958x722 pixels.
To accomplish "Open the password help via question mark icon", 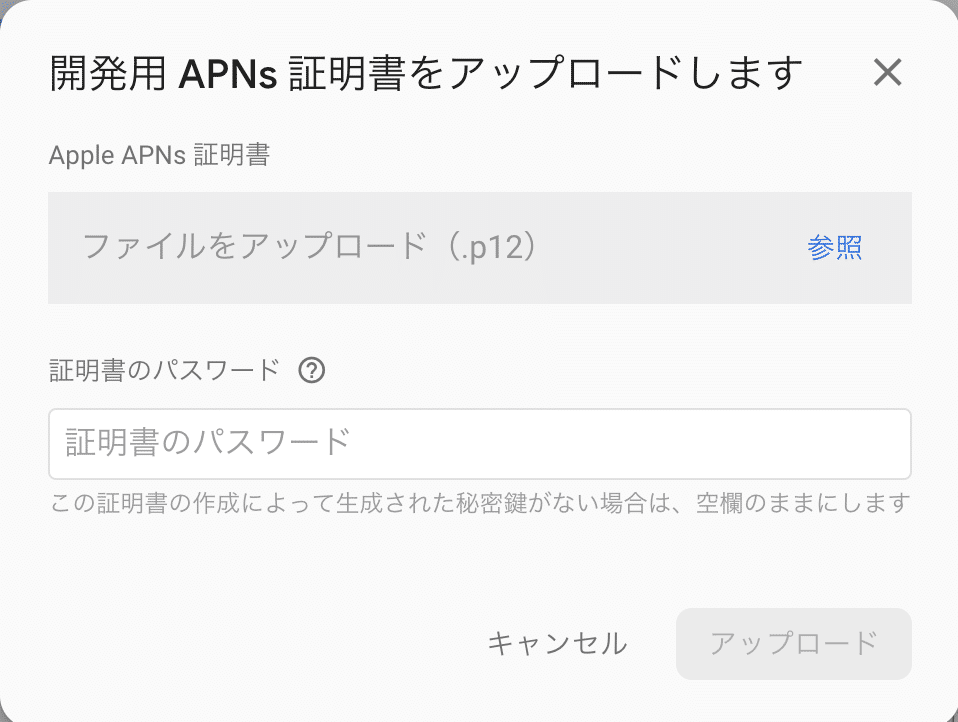I will click(x=313, y=370).
